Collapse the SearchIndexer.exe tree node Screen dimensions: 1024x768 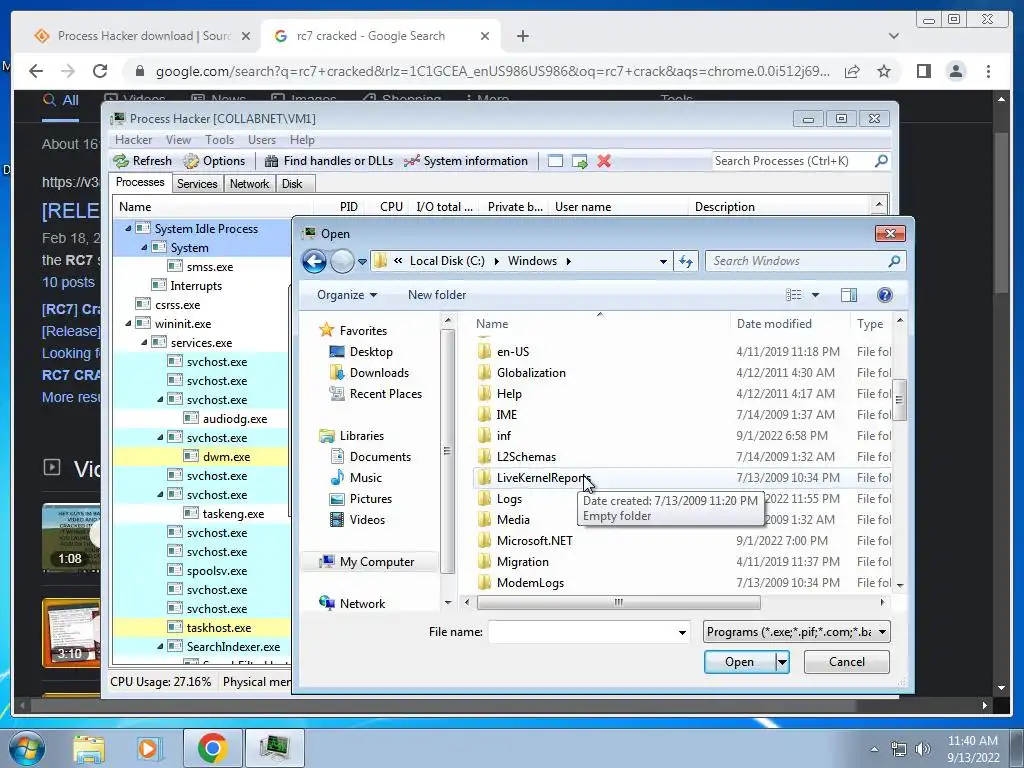tap(160, 647)
